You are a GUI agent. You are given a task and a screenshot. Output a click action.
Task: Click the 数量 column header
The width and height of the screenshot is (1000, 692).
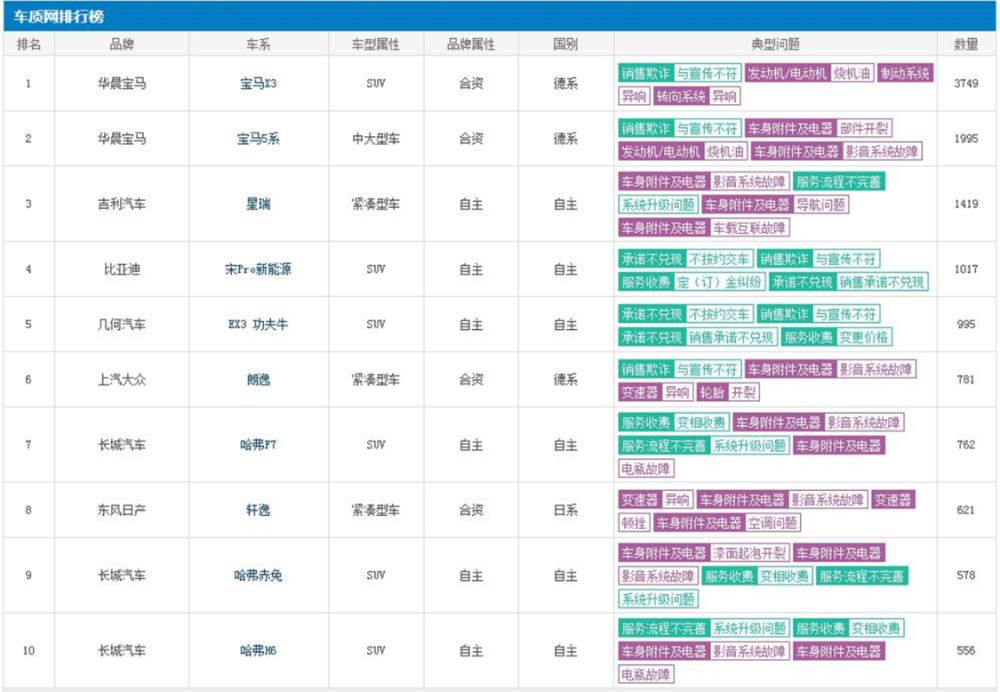point(966,44)
